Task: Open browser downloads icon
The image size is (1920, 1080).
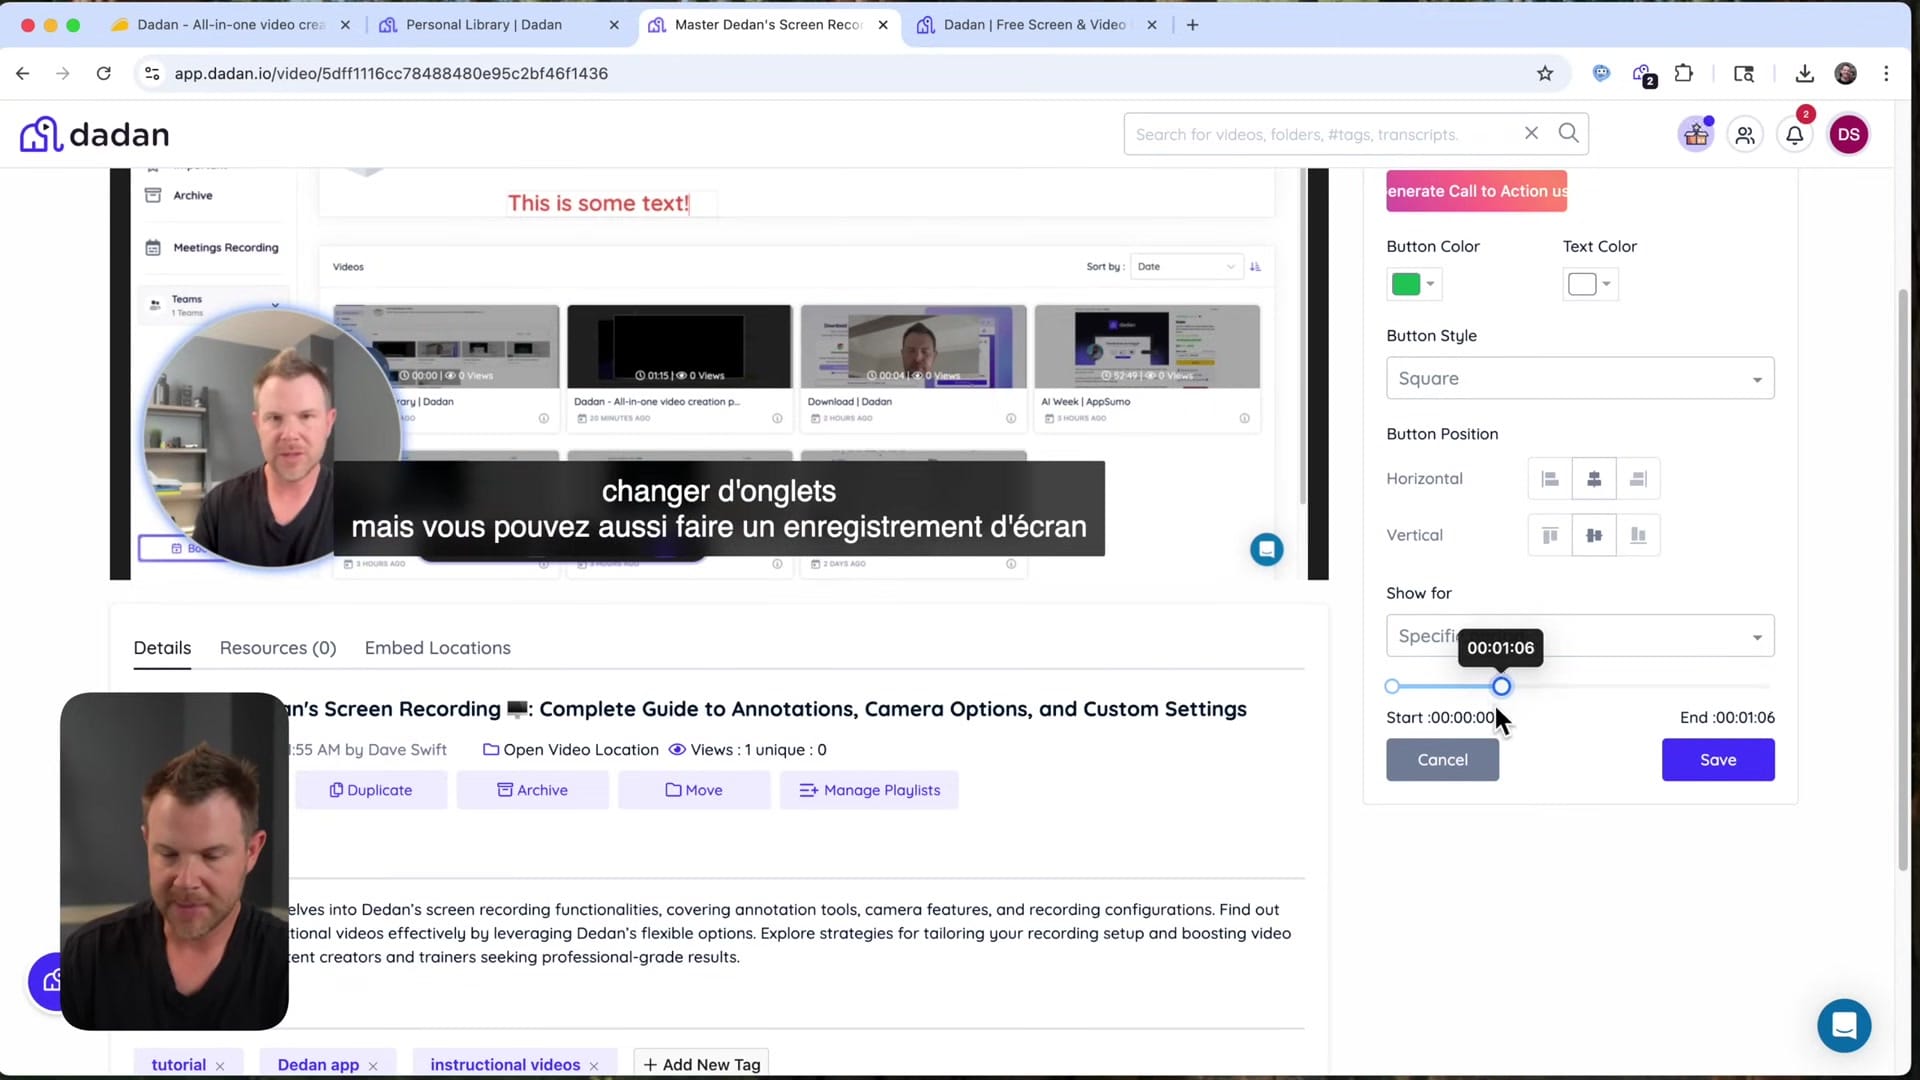Action: point(1804,73)
